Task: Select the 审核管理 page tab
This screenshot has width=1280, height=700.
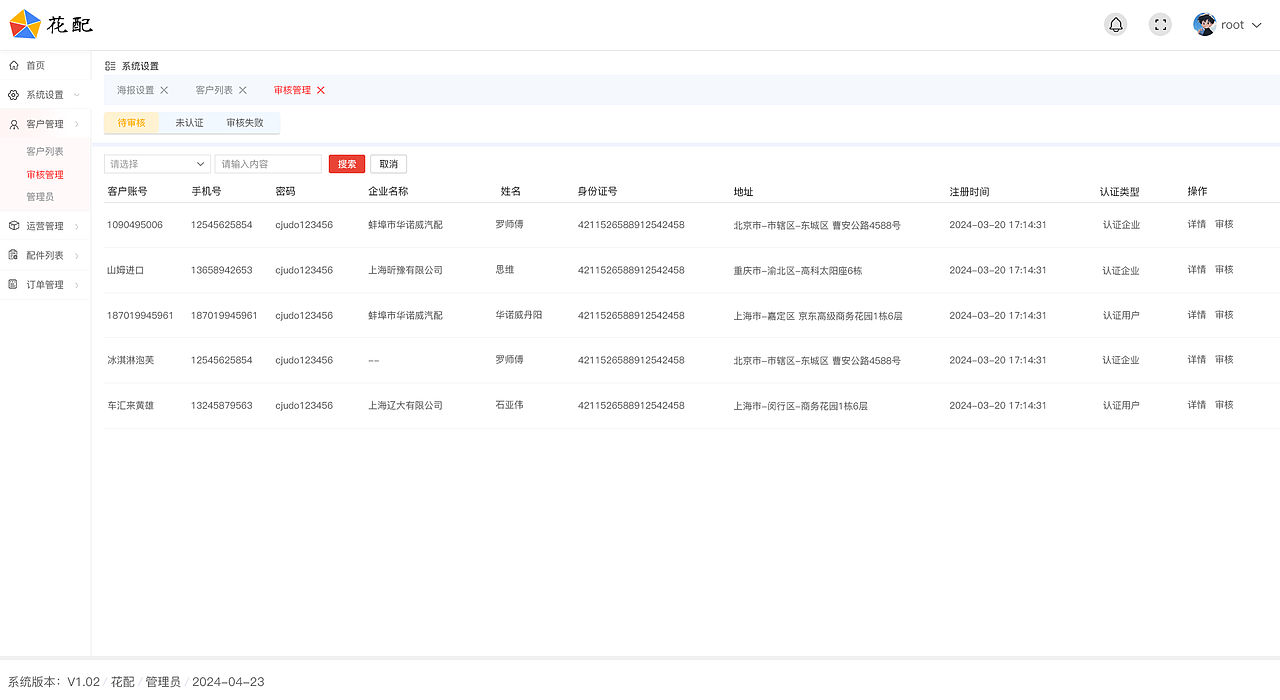Action: click(292, 90)
